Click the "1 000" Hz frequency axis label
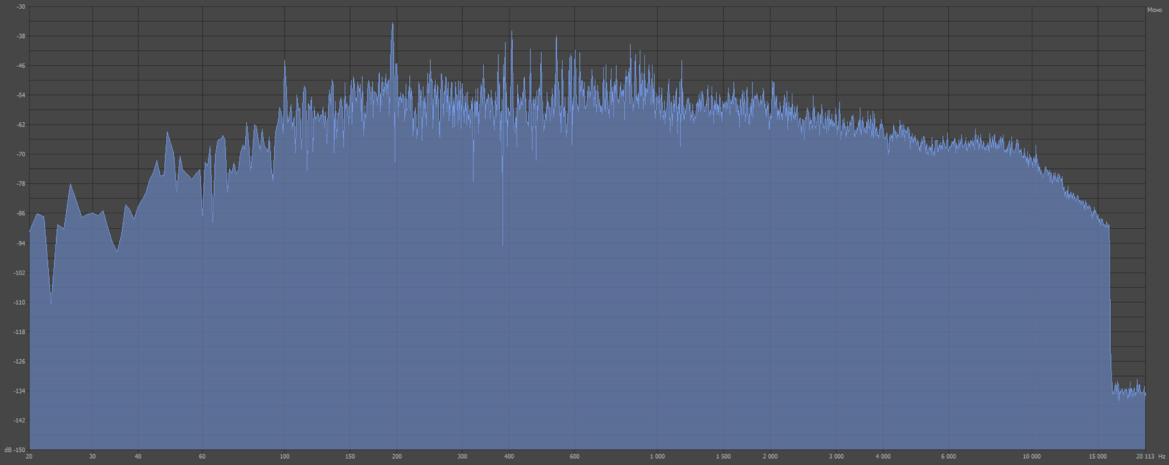Image resolution: width=1169 pixels, height=465 pixels. tap(657, 455)
